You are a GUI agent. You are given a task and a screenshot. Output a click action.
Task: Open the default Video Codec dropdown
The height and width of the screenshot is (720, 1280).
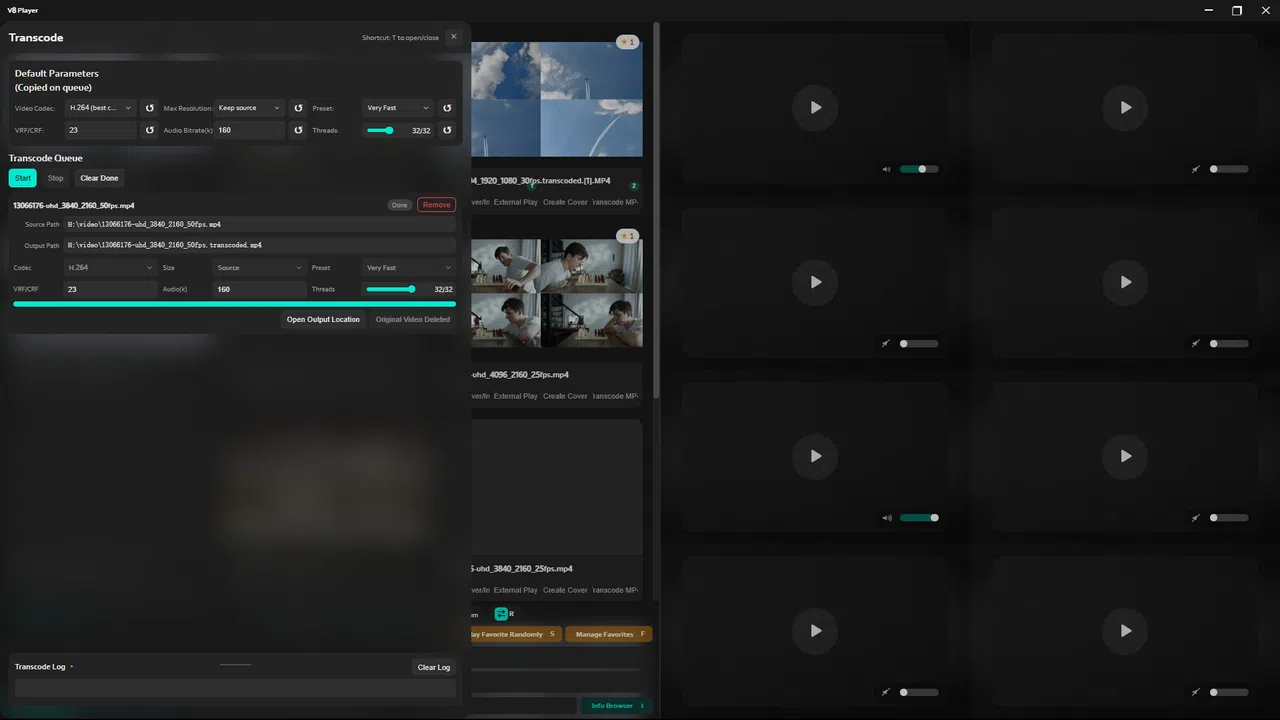[x=101, y=108]
